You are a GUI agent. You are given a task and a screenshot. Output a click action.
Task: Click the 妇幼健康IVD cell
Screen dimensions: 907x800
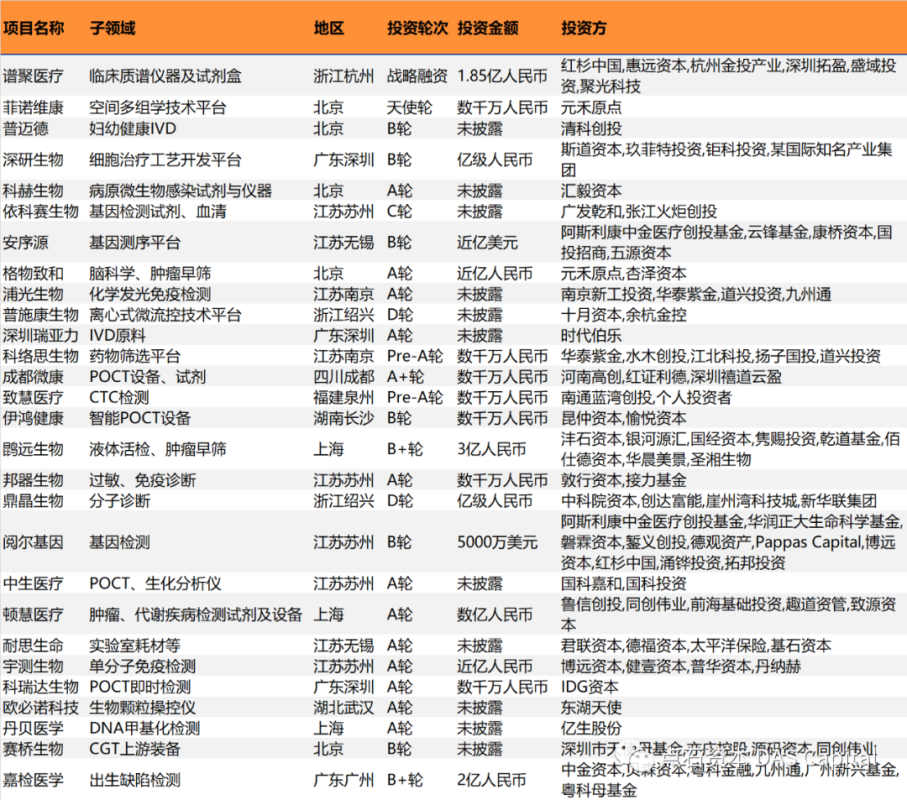tap(132, 128)
